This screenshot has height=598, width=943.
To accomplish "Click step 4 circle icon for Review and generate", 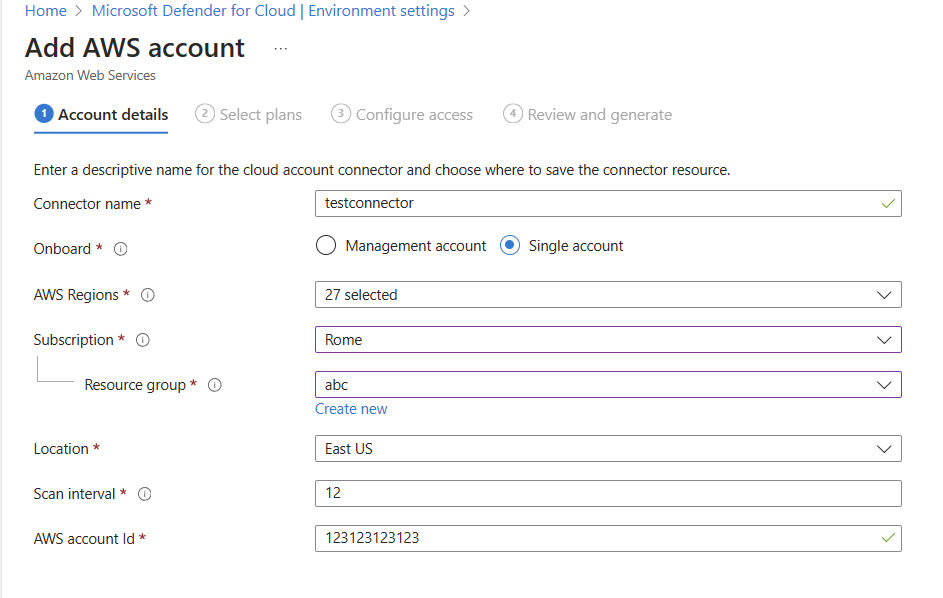I will pyautogui.click(x=513, y=114).
